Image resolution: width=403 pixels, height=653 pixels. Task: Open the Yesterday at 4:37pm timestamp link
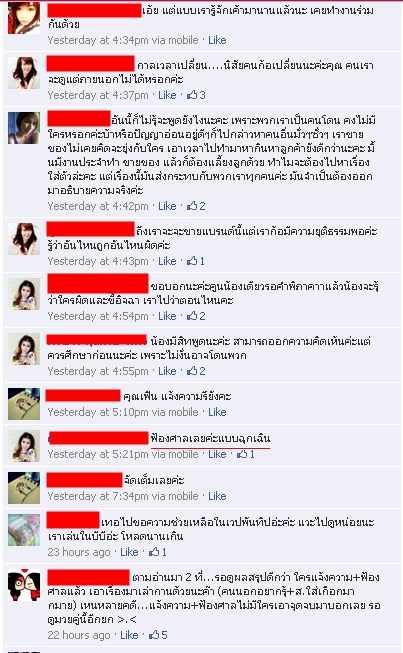tap(98, 95)
